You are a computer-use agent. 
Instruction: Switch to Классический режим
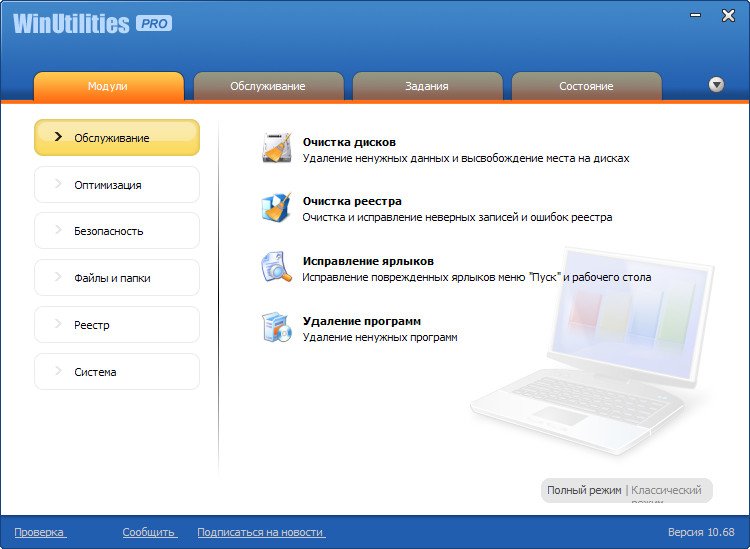[x=666, y=493]
